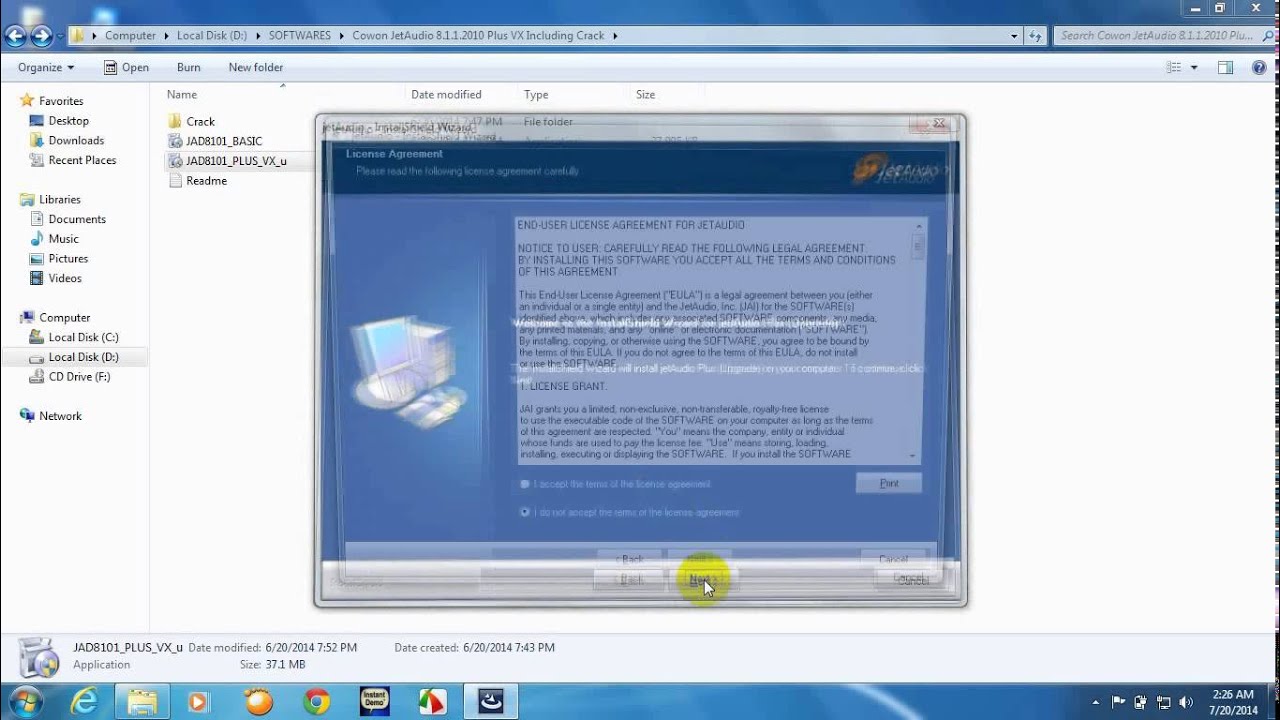
Task: Open Google Chrome from the taskbar
Action: tap(316, 702)
